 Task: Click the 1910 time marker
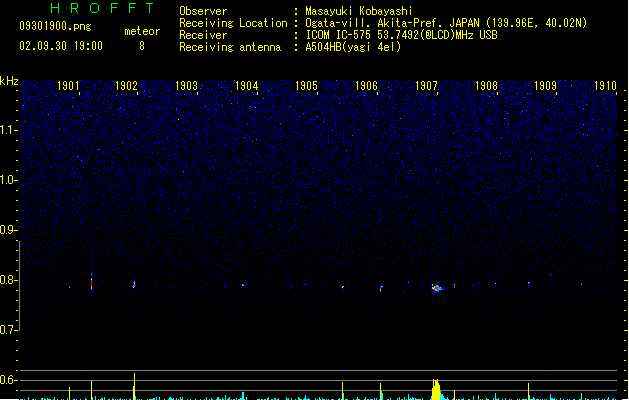(x=605, y=86)
